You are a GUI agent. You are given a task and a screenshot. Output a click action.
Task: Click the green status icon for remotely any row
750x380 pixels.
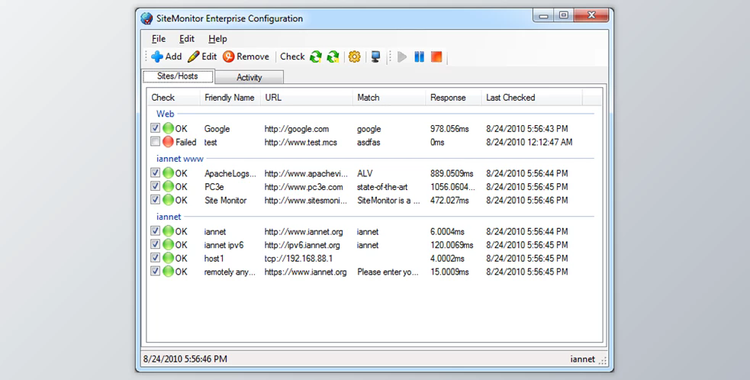click(x=168, y=271)
